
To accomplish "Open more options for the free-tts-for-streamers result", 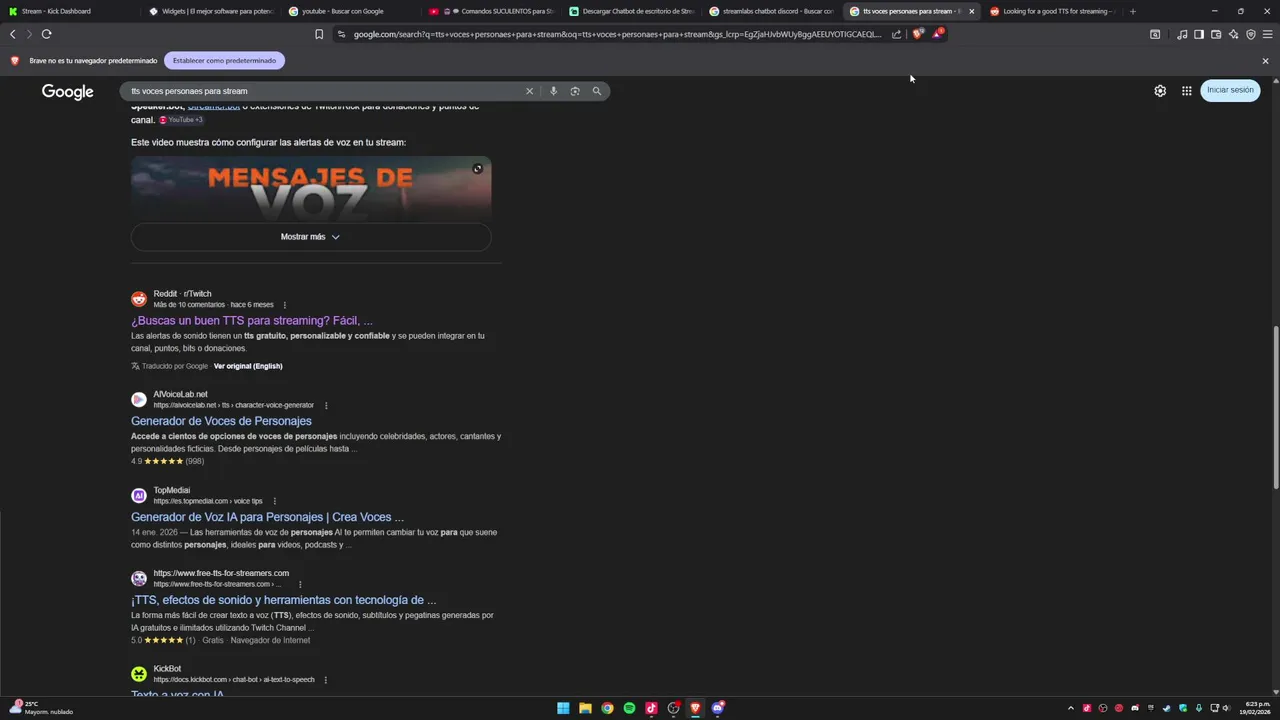I will point(300,584).
